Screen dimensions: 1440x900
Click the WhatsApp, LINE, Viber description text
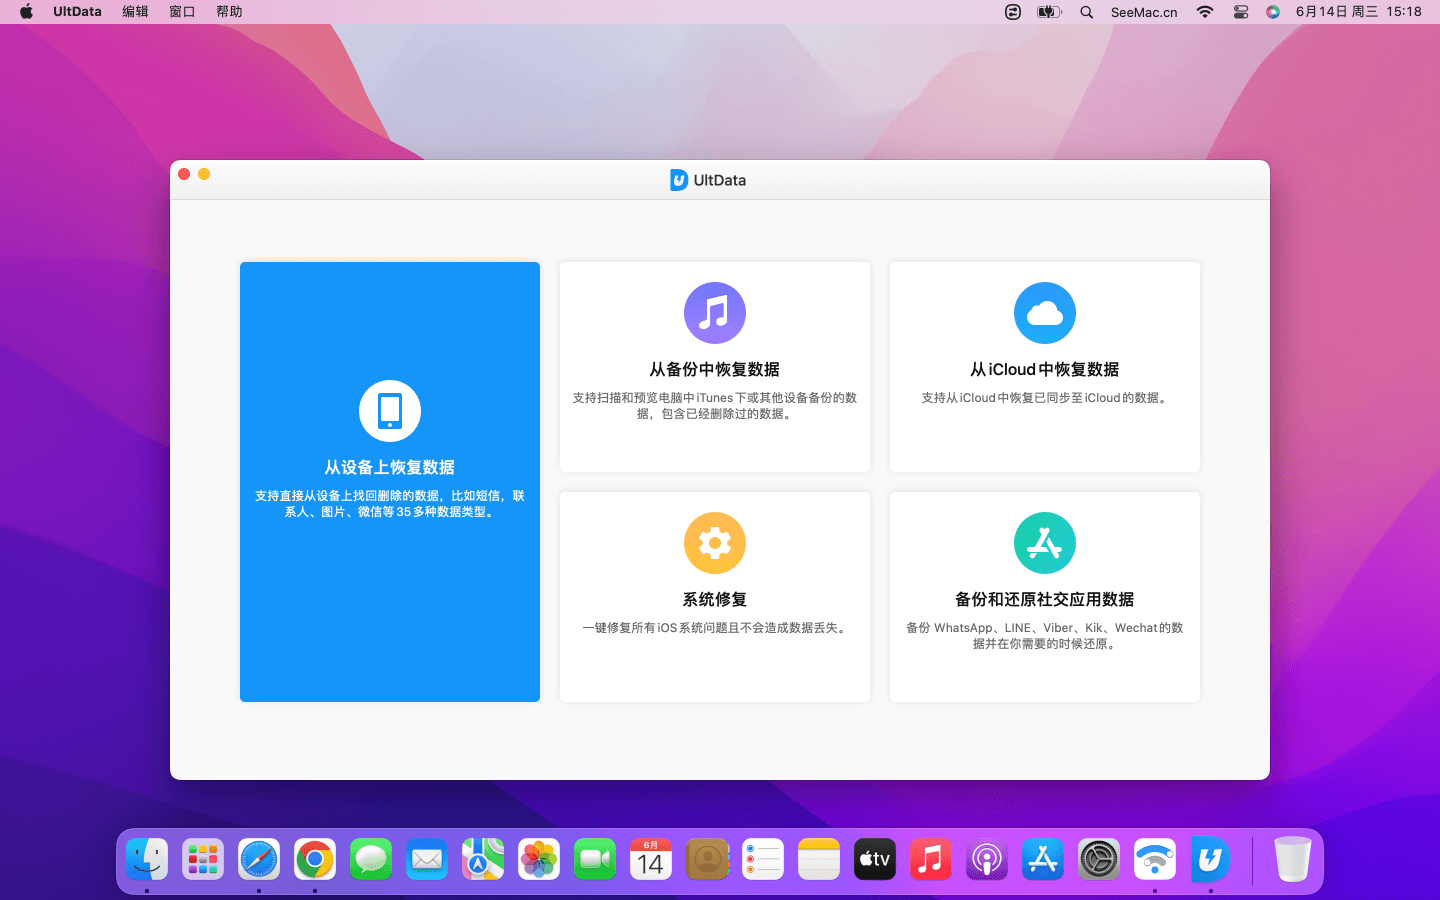1045,636
